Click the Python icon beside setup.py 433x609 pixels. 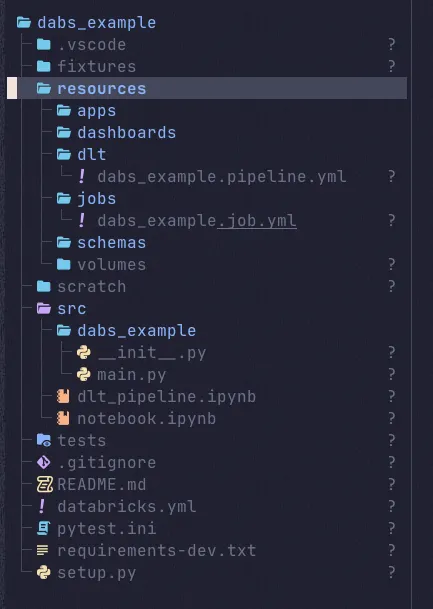[x=43, y=572]
